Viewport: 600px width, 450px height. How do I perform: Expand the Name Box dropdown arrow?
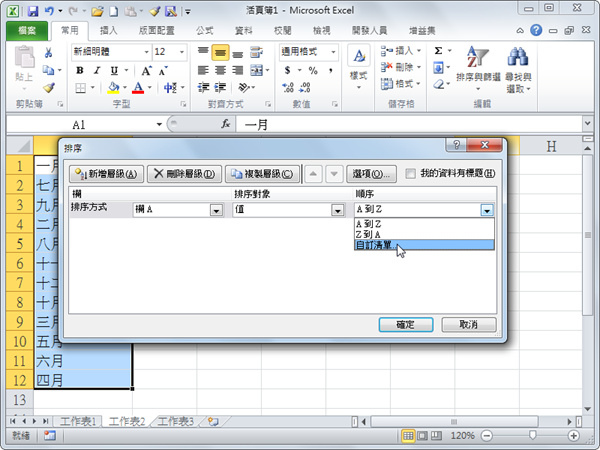click(x=159, y=124)
